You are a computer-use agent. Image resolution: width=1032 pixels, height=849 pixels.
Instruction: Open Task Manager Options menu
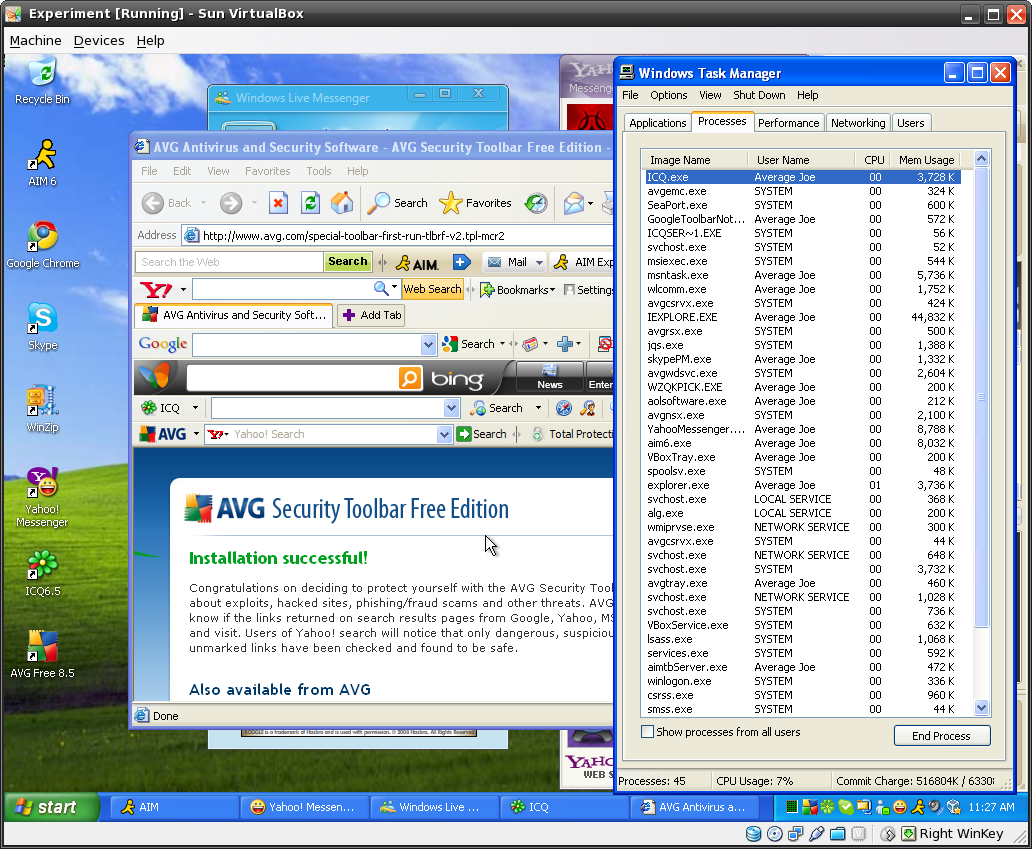668,95
